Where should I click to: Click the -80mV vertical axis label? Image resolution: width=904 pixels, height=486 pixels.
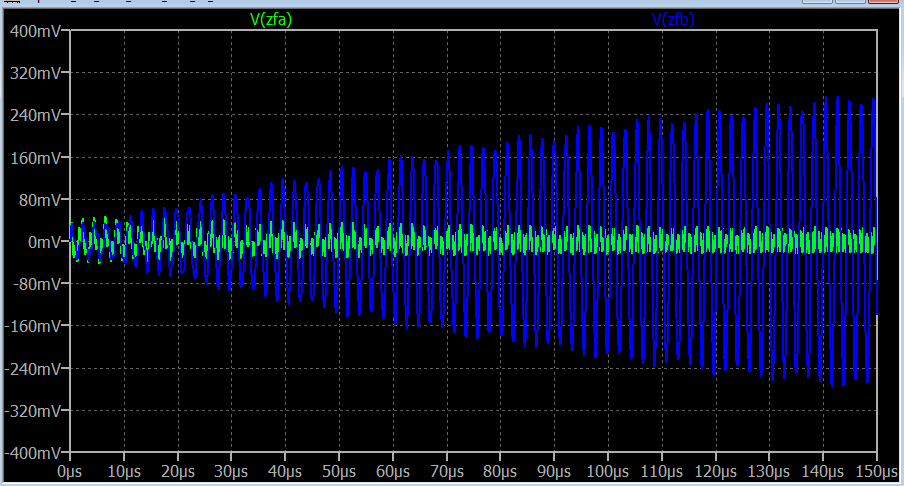point(38,283)
